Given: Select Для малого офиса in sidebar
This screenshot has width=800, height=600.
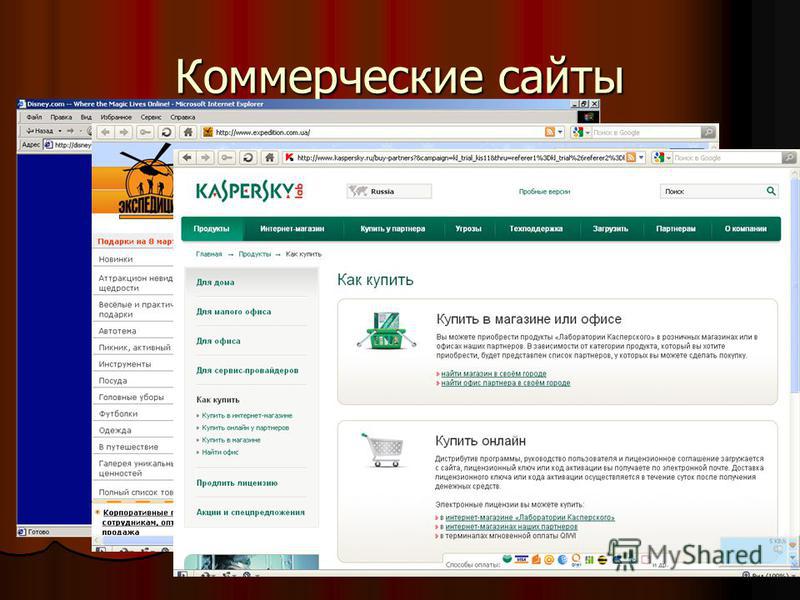Looking at the screenshot, I should click(234, 311).
